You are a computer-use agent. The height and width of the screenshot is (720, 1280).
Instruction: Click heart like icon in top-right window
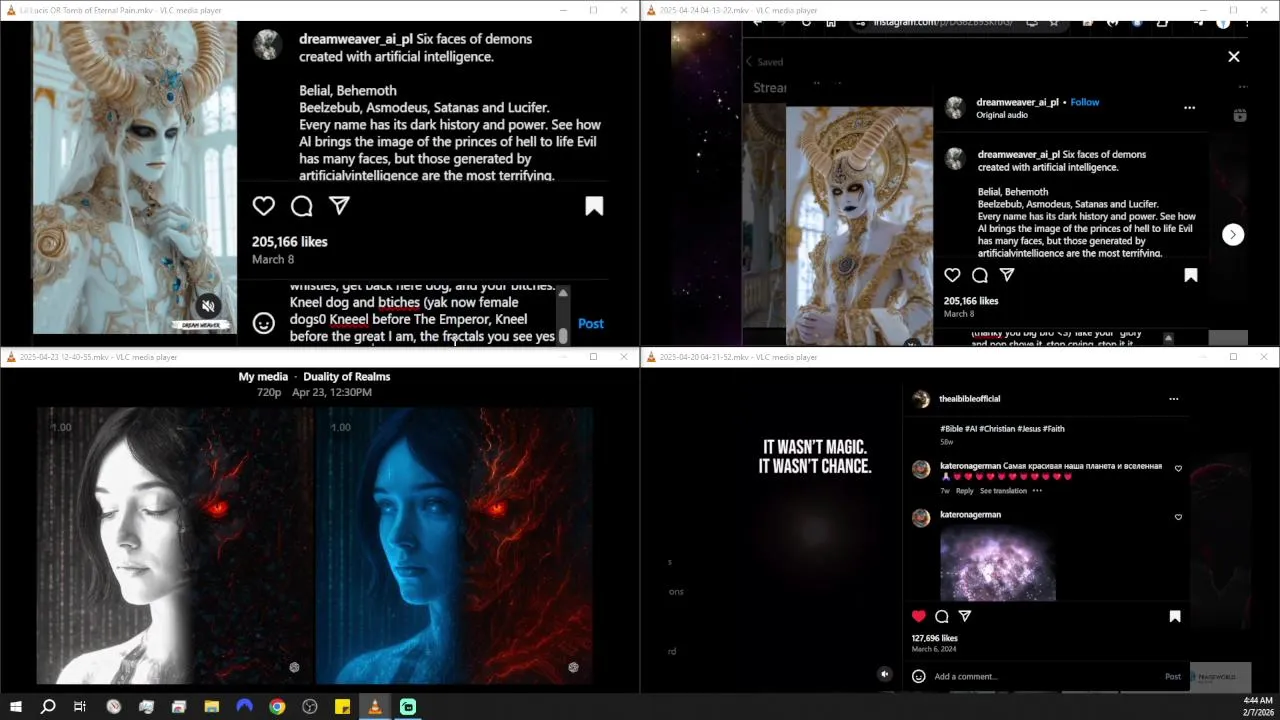pos(952,275)
